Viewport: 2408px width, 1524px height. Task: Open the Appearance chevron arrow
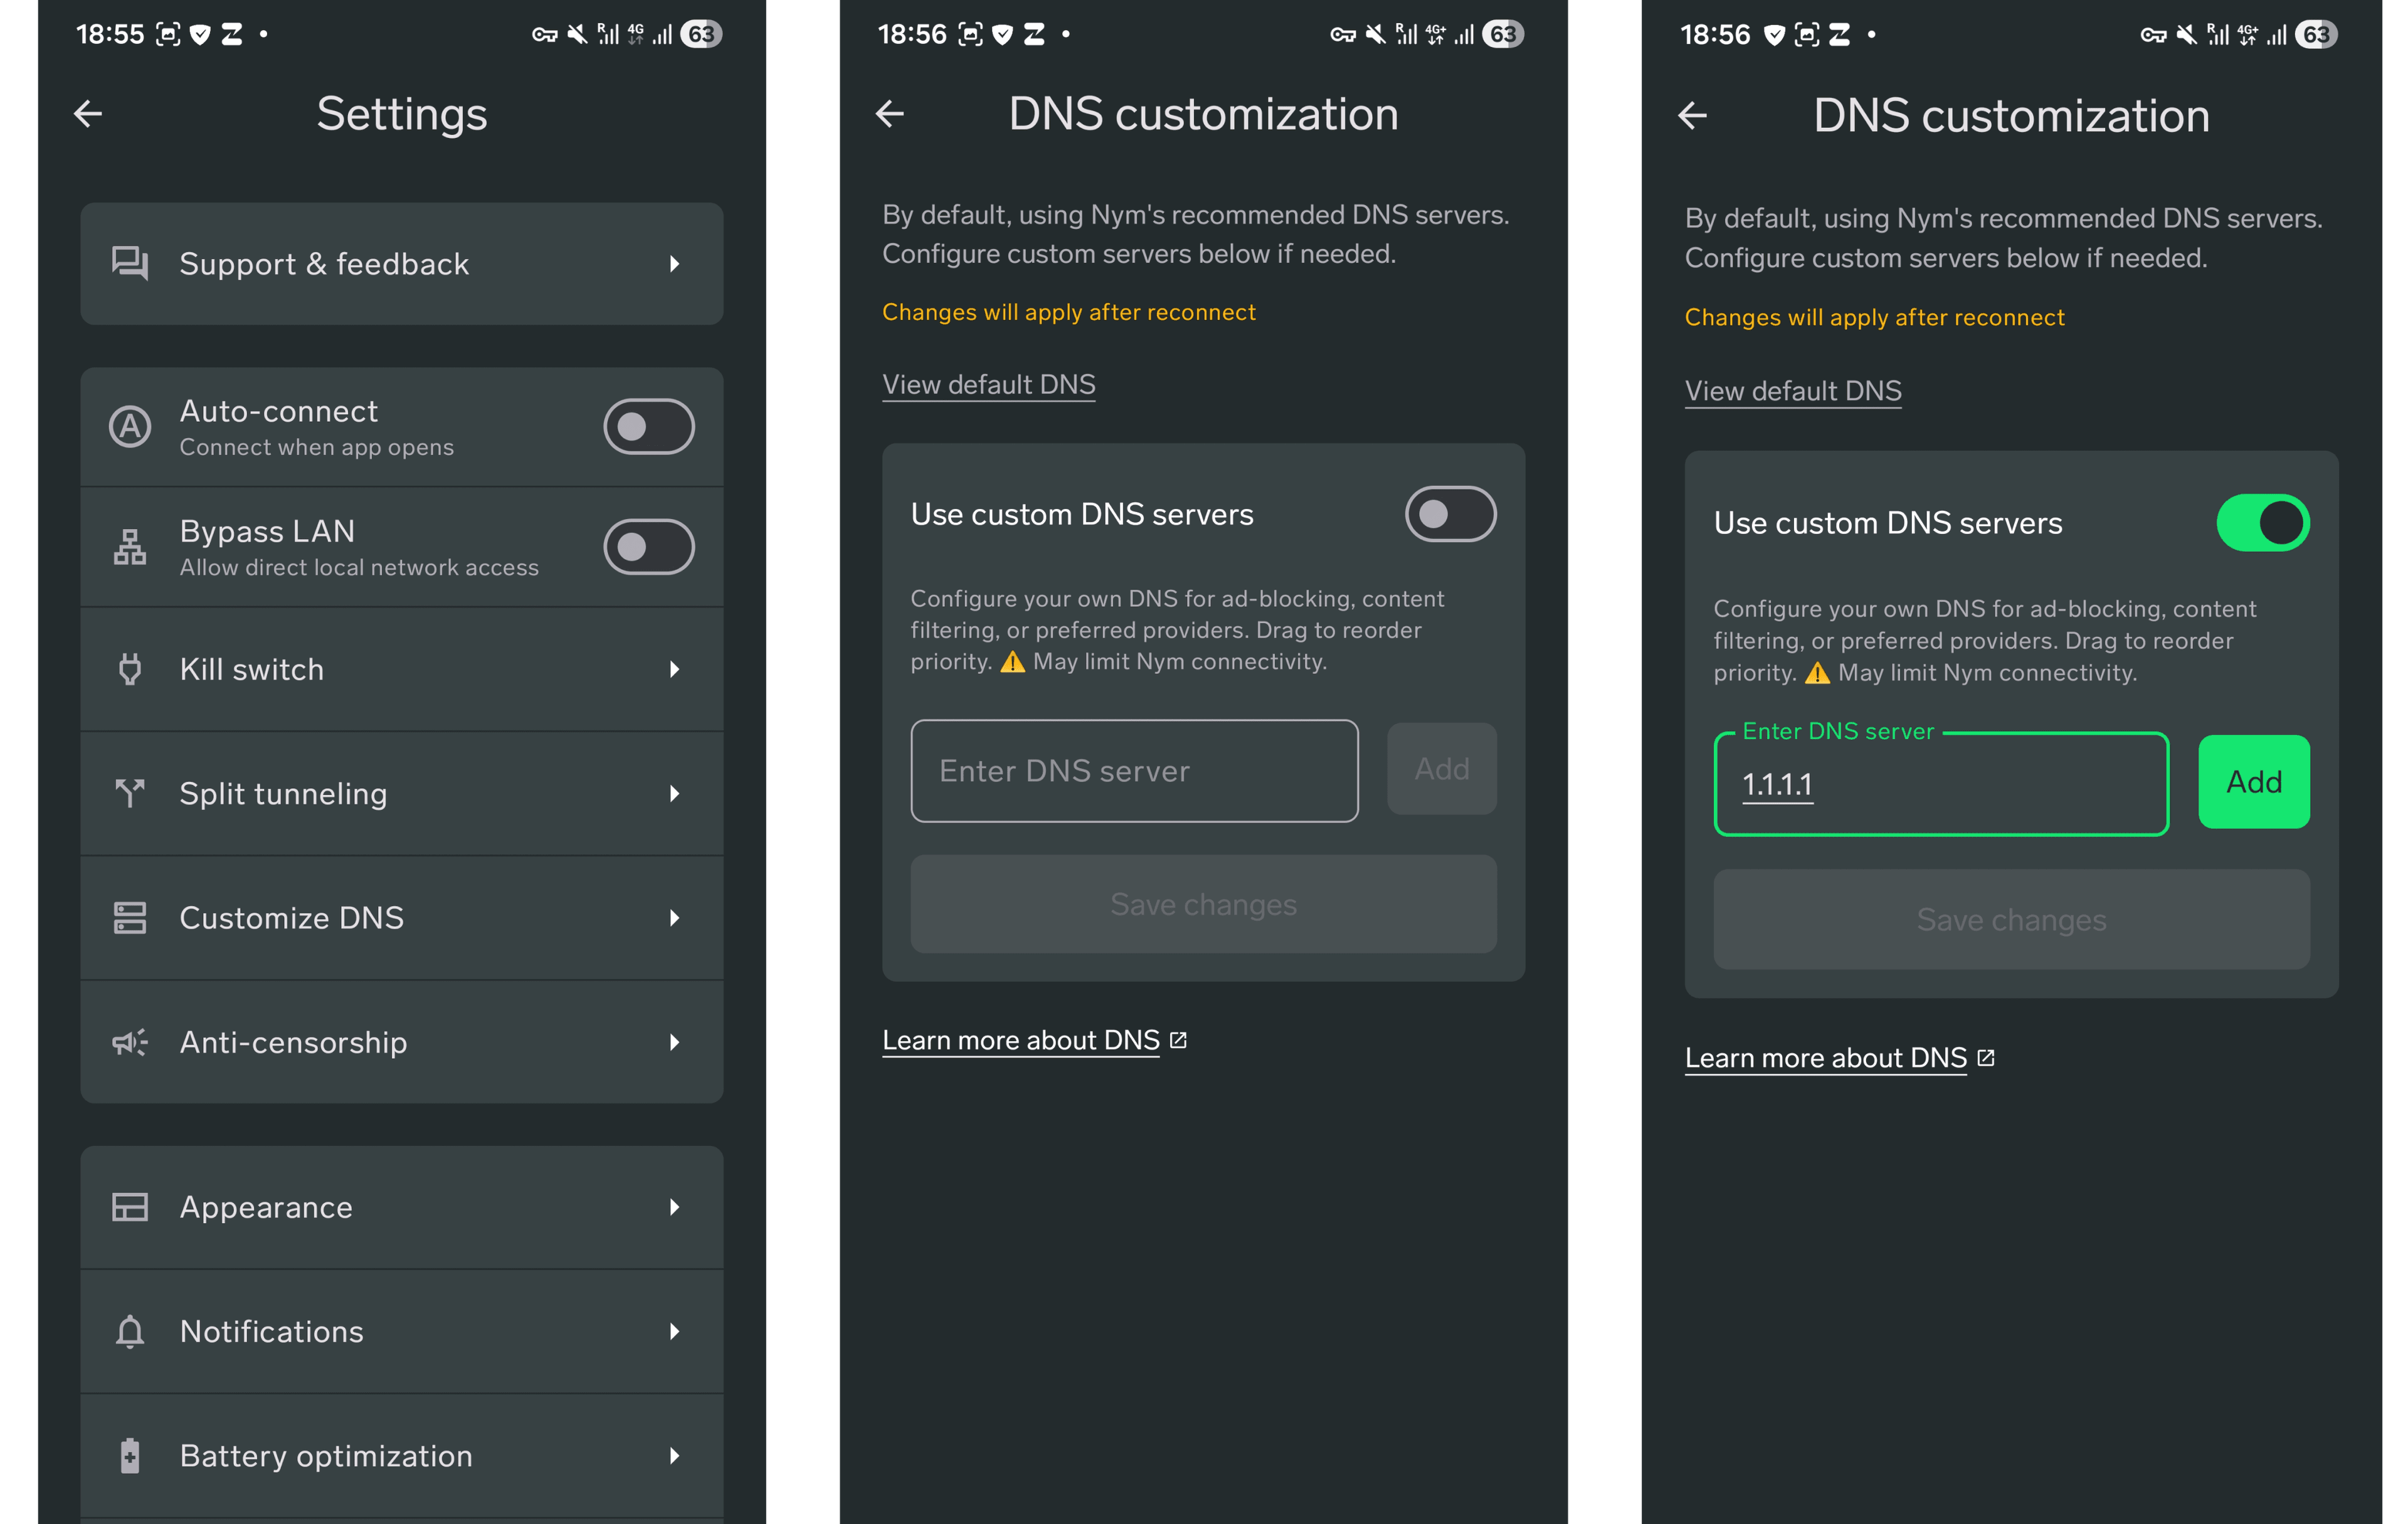[675, 1207]
